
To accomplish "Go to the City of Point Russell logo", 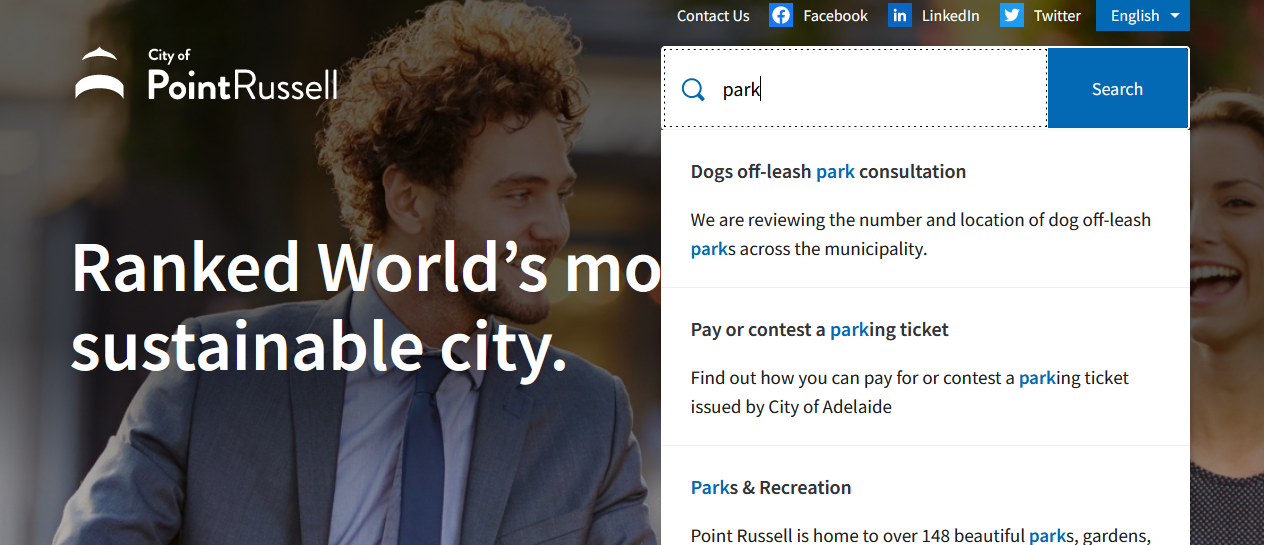I will tap(207, 74).
